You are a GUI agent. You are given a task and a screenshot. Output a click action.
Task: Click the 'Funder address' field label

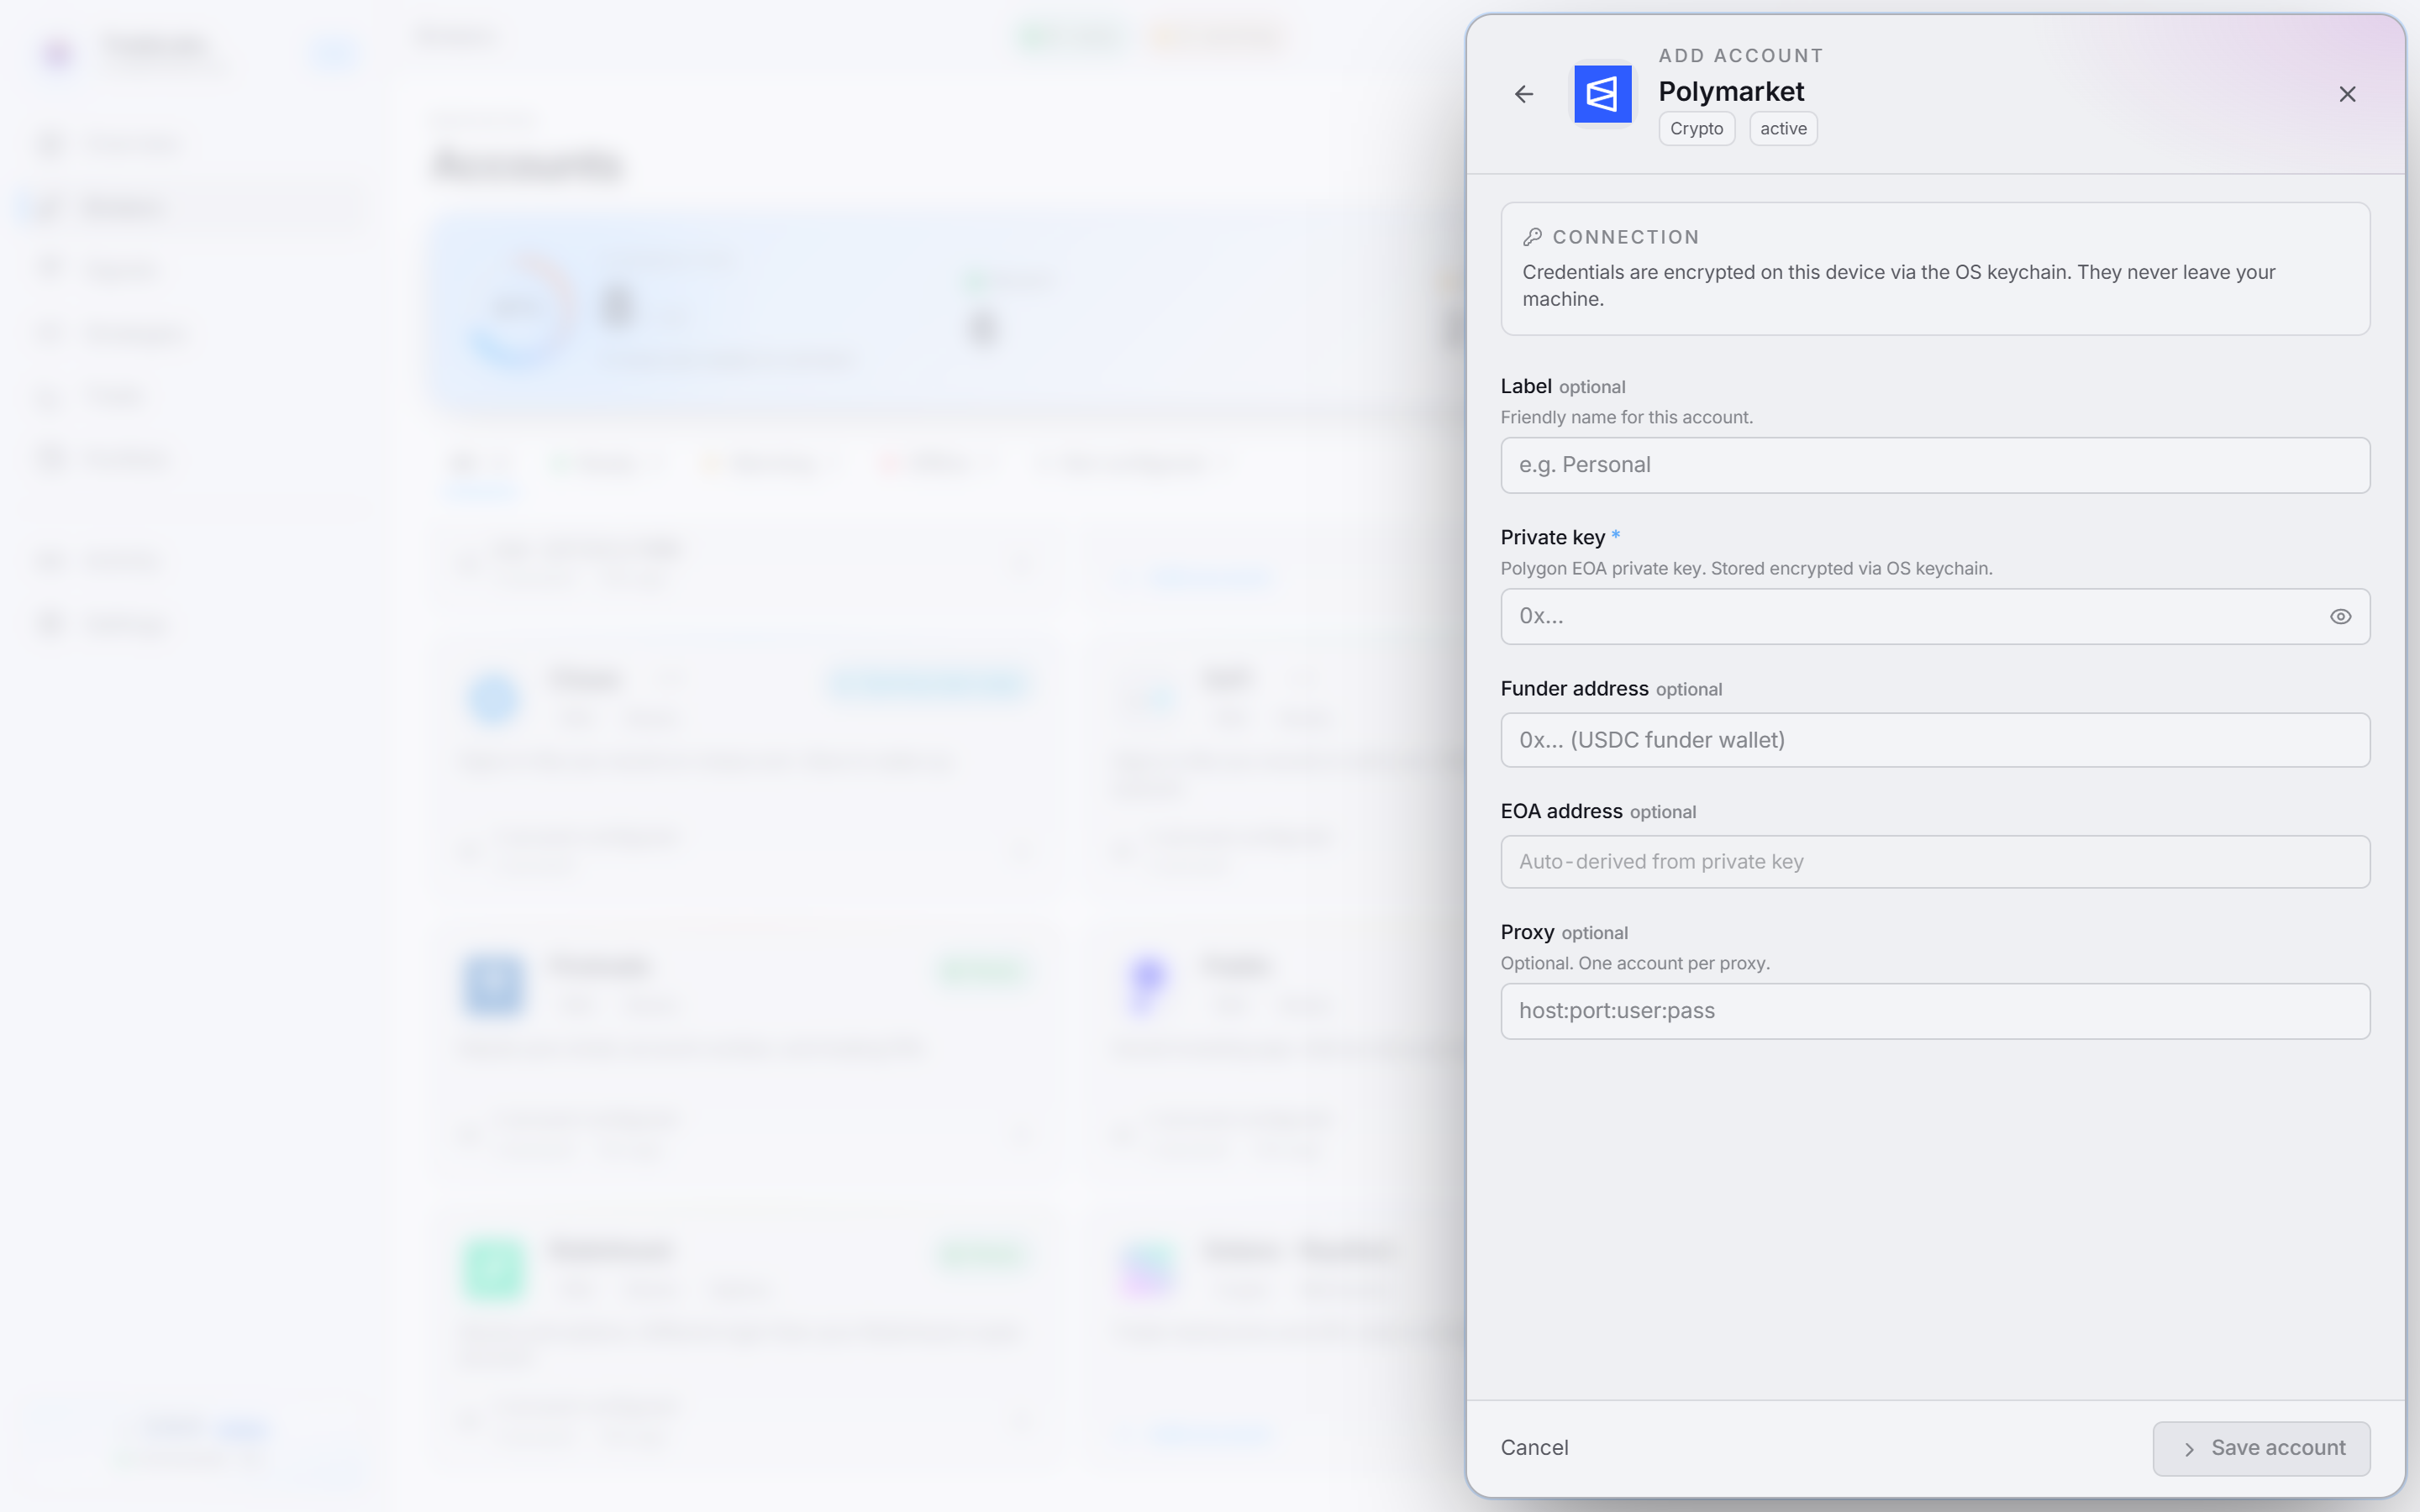(1574, 688)
